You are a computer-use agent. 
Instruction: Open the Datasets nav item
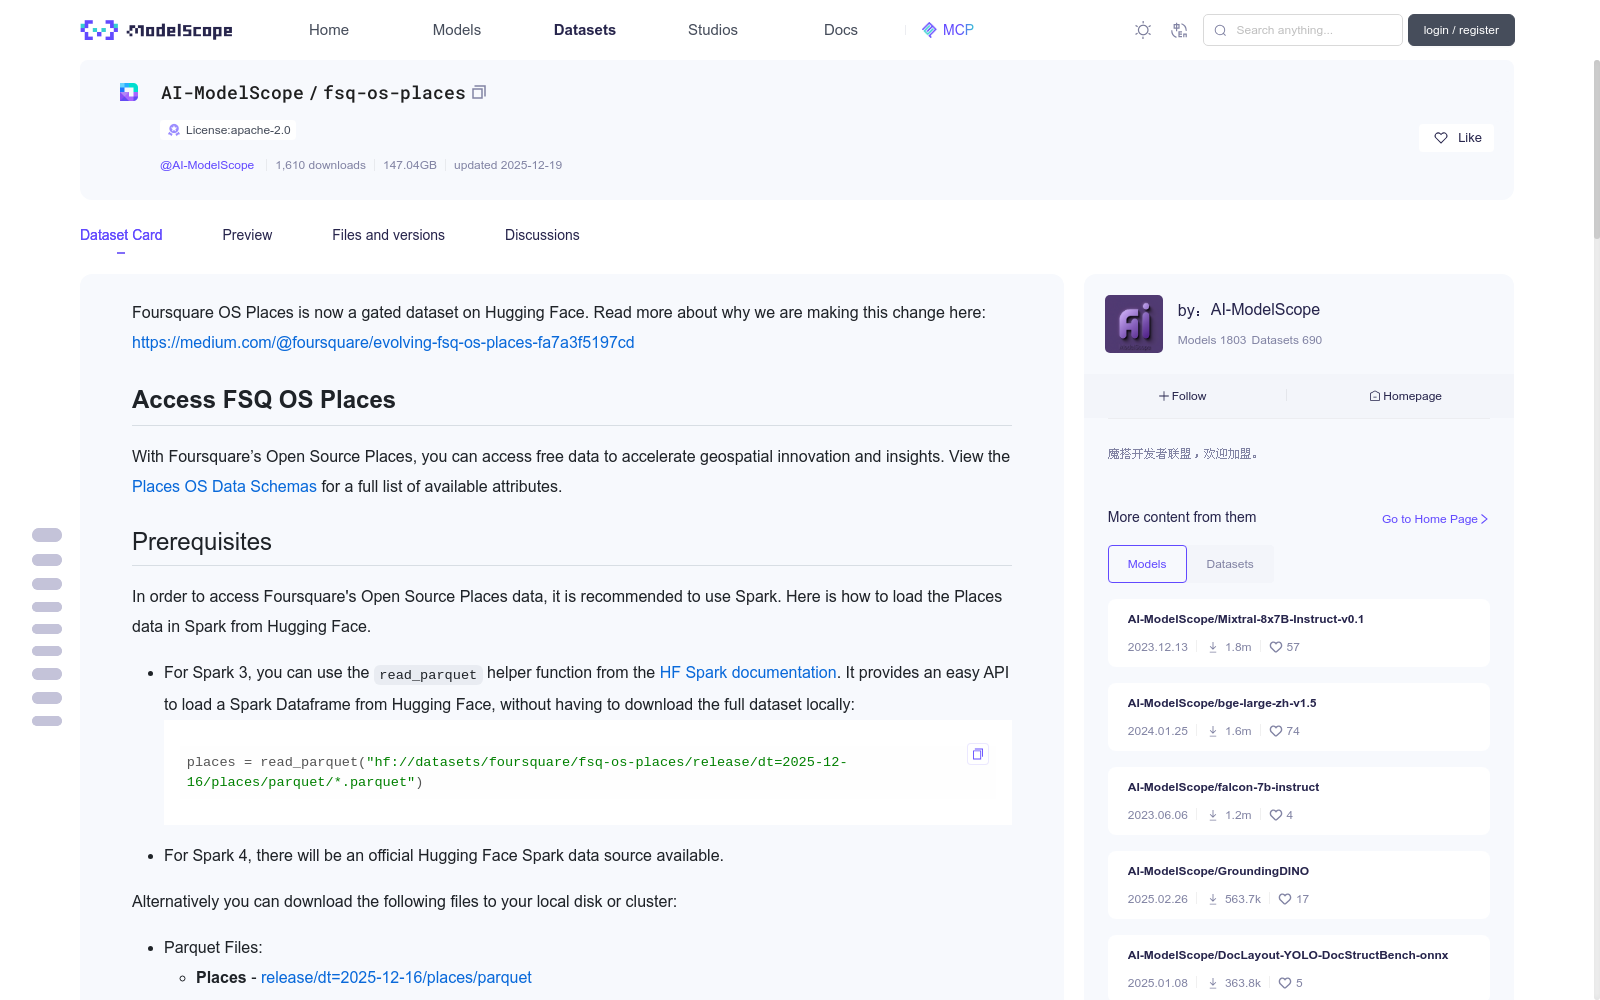585,30
